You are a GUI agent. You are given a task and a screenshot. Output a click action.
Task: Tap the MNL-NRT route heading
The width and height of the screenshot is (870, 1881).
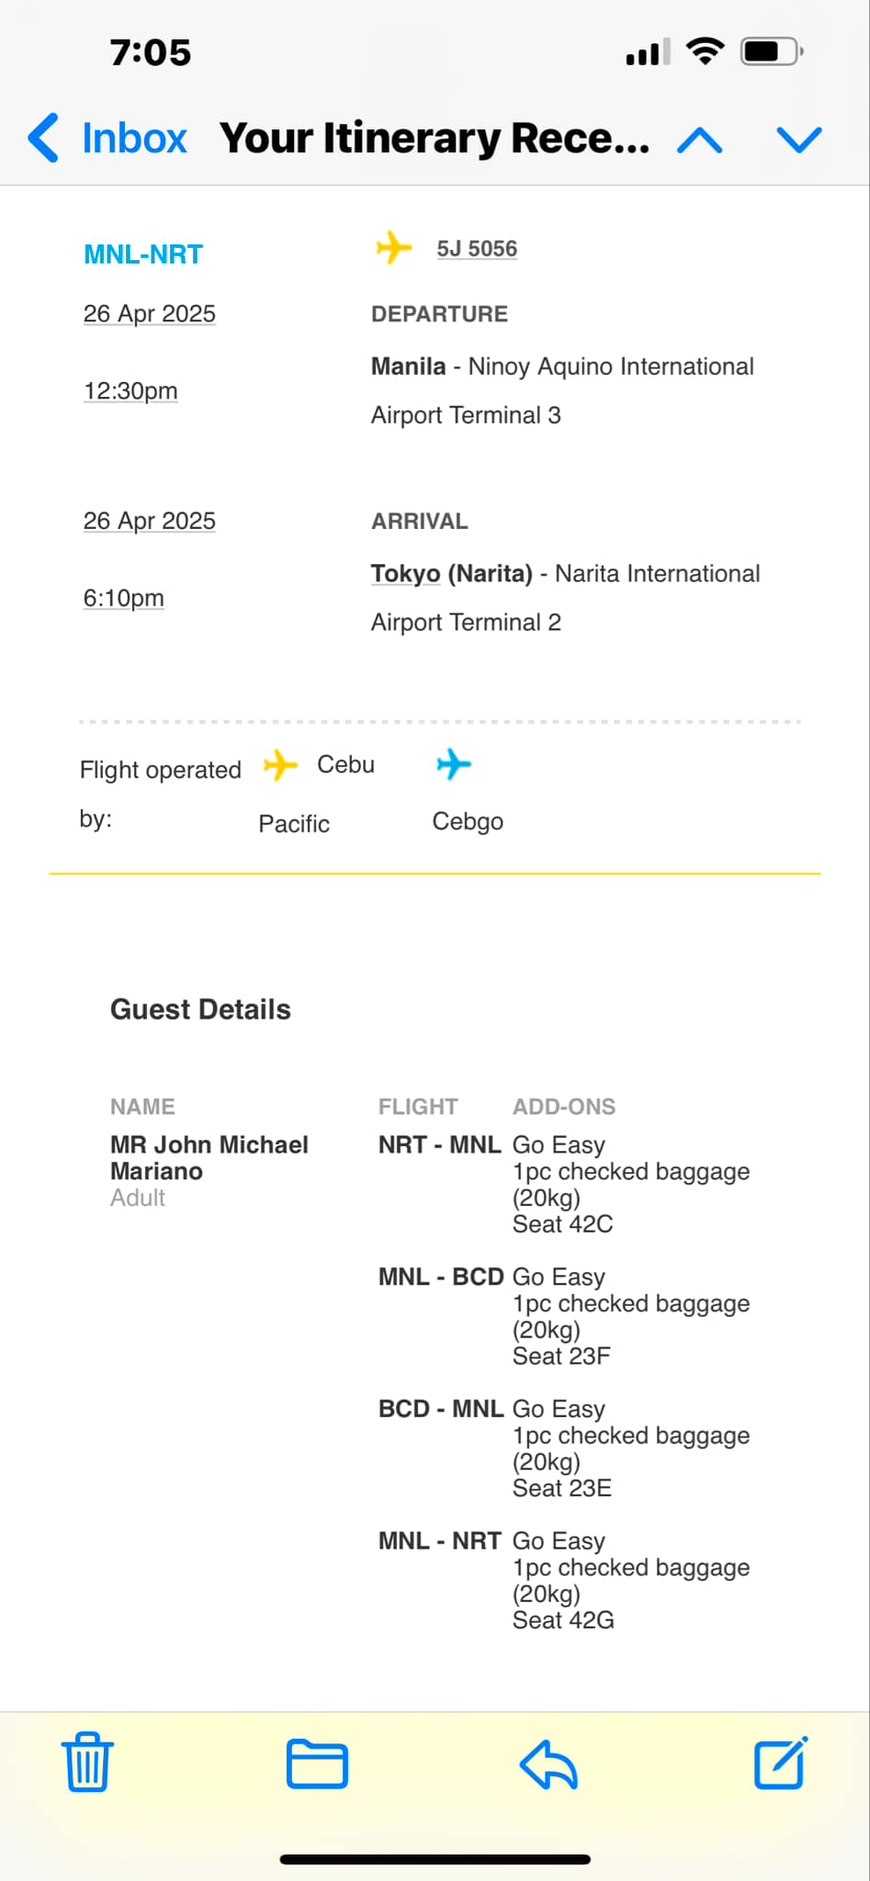(x=143, y=254)
